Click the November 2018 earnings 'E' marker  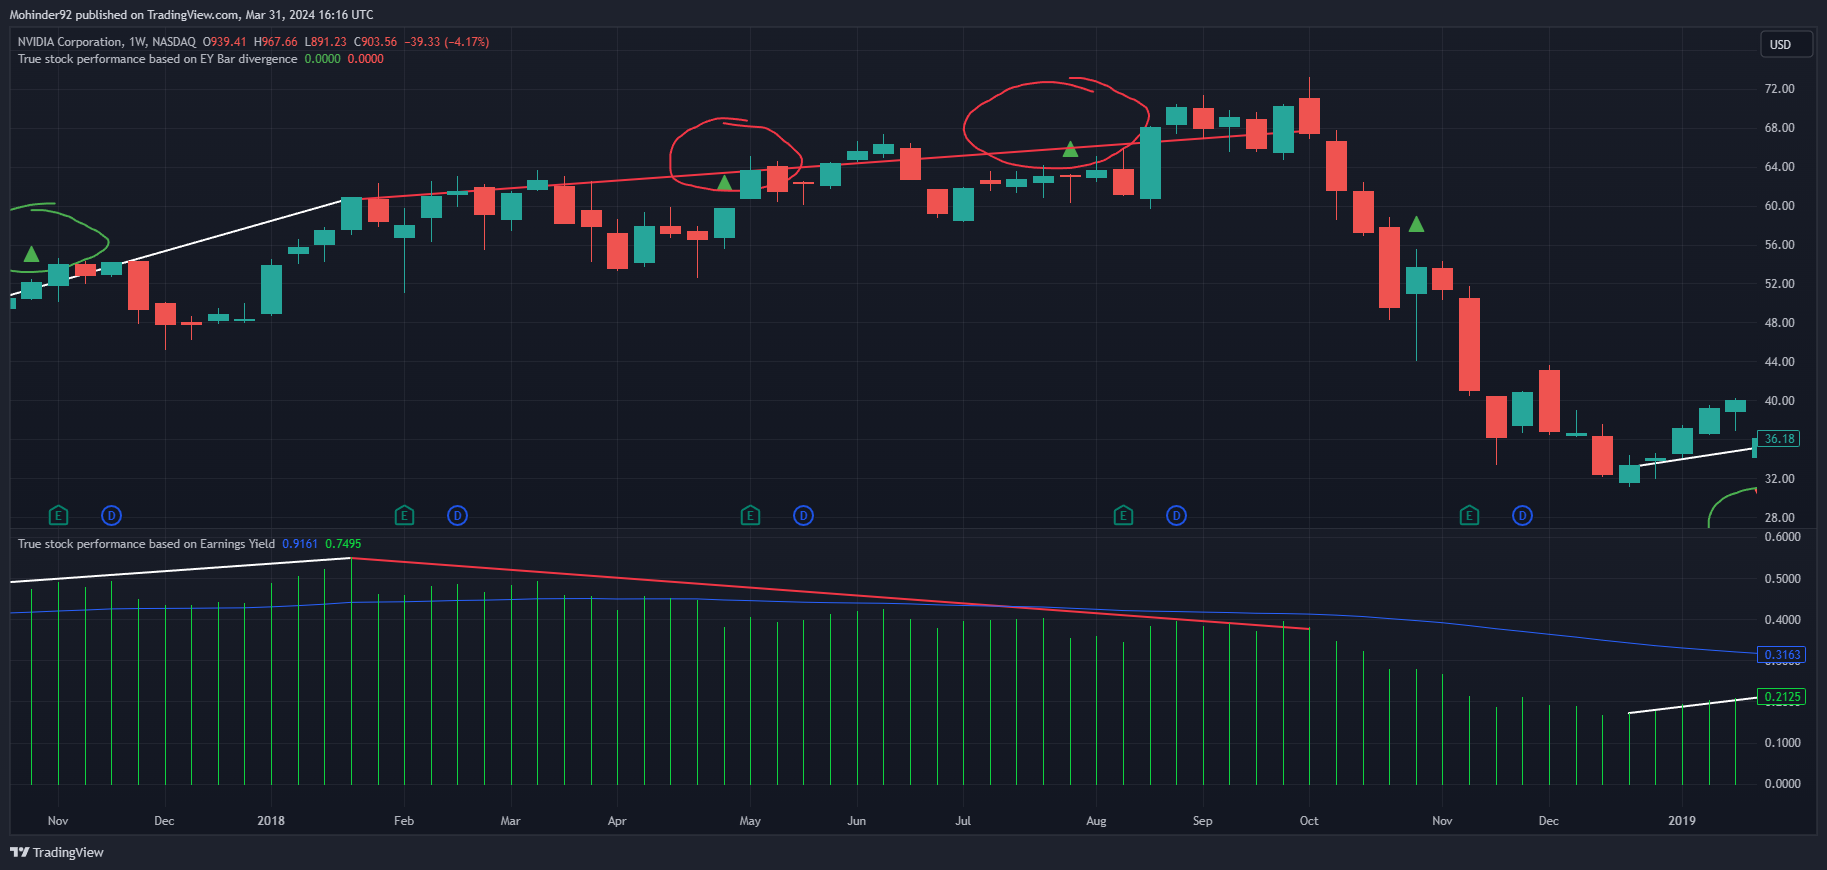(1469, 516)
